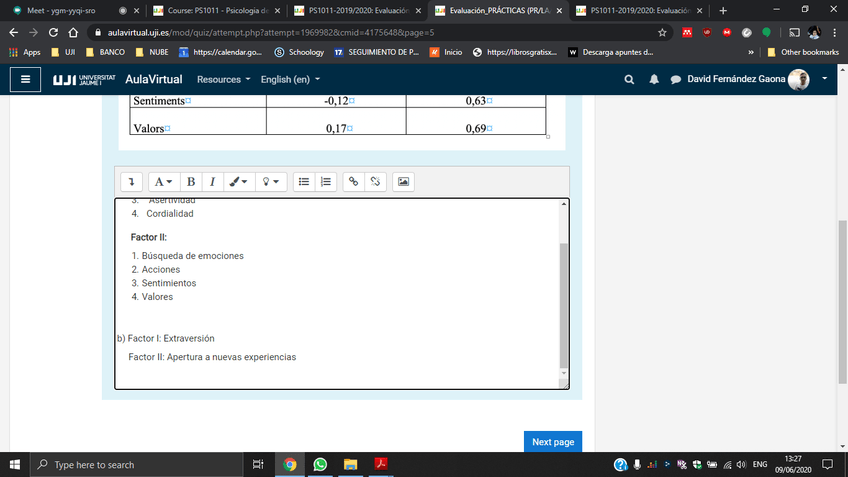This screenshot has width=848, height=477.
Task: Open the Schoology bookmark
Action: coord(299,52)
